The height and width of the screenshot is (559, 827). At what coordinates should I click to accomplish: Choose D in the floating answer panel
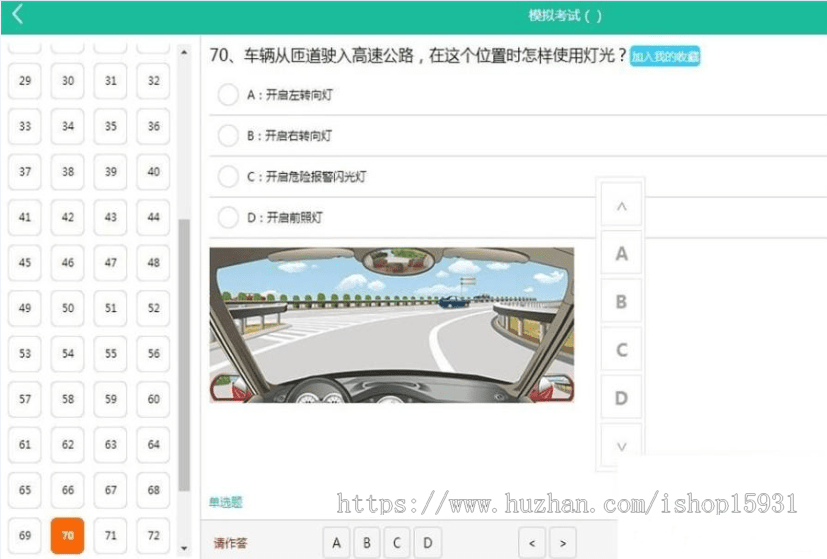click(x=621, y=398)
